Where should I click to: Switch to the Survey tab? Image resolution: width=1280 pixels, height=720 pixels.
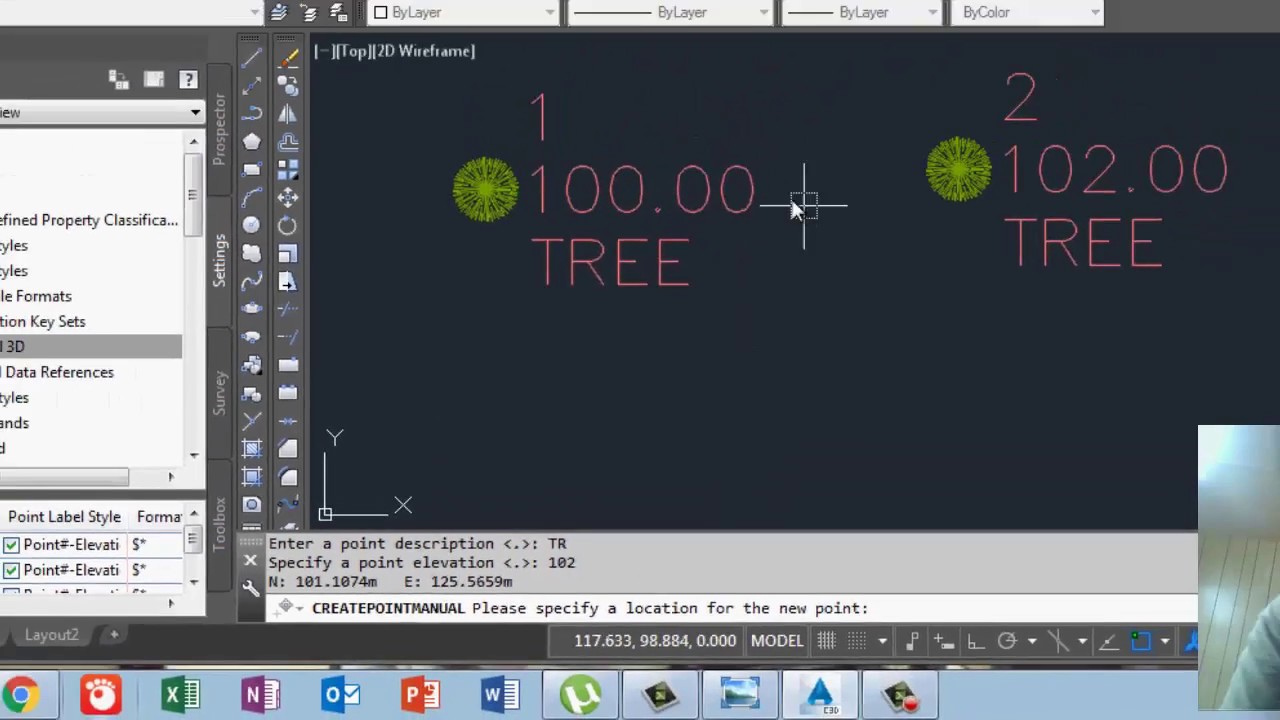[x=219, y=392]
